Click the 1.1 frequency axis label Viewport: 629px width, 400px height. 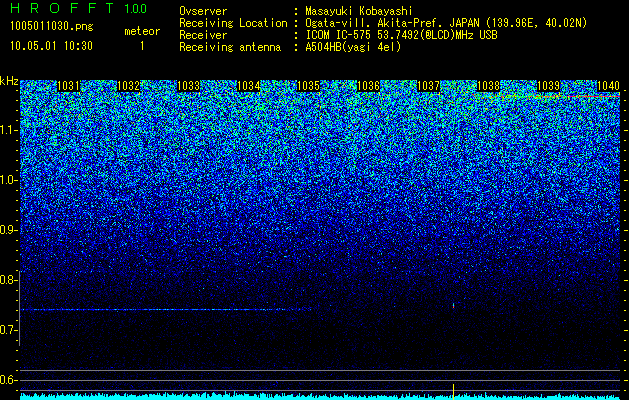point(9,130)
